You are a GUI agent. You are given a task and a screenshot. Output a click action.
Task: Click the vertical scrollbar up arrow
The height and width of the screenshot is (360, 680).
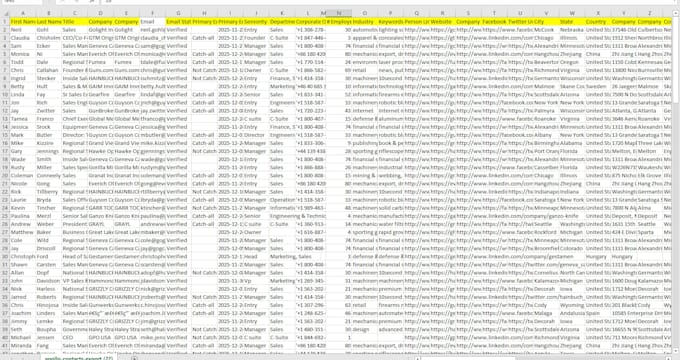click(x=676, y=13)
